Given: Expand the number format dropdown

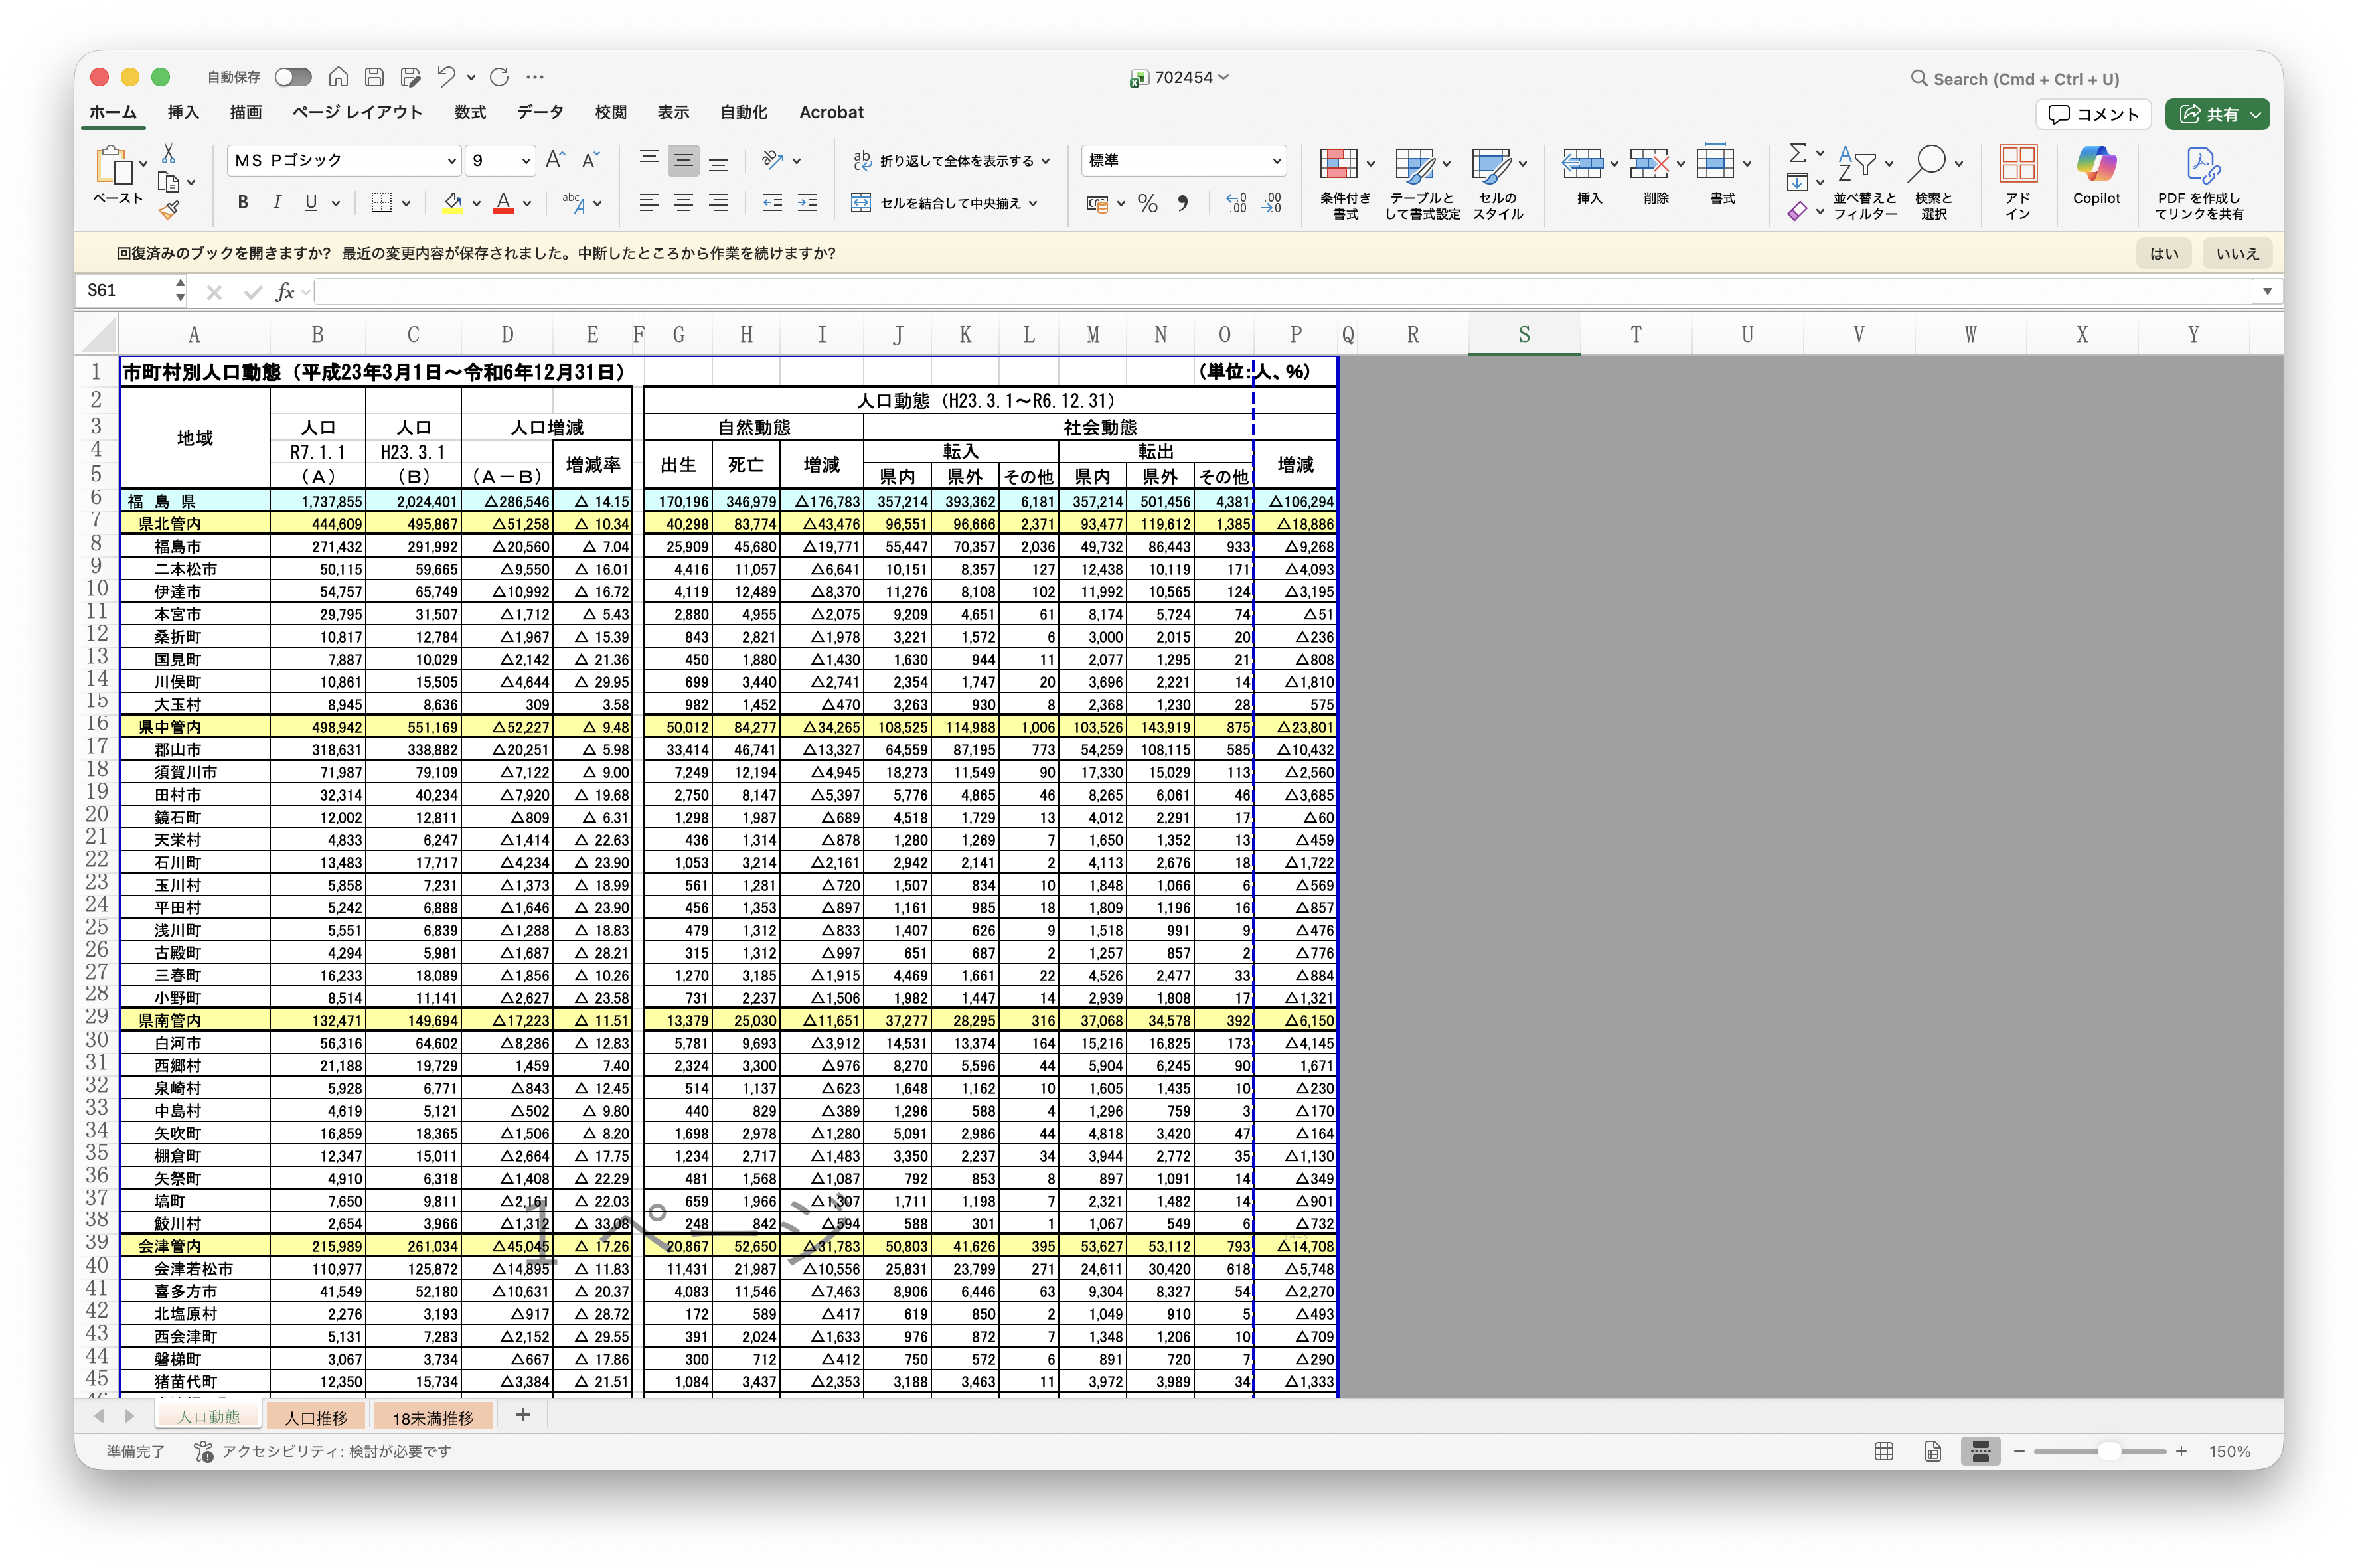Looking at the screenshot, I should point(1276,160).
